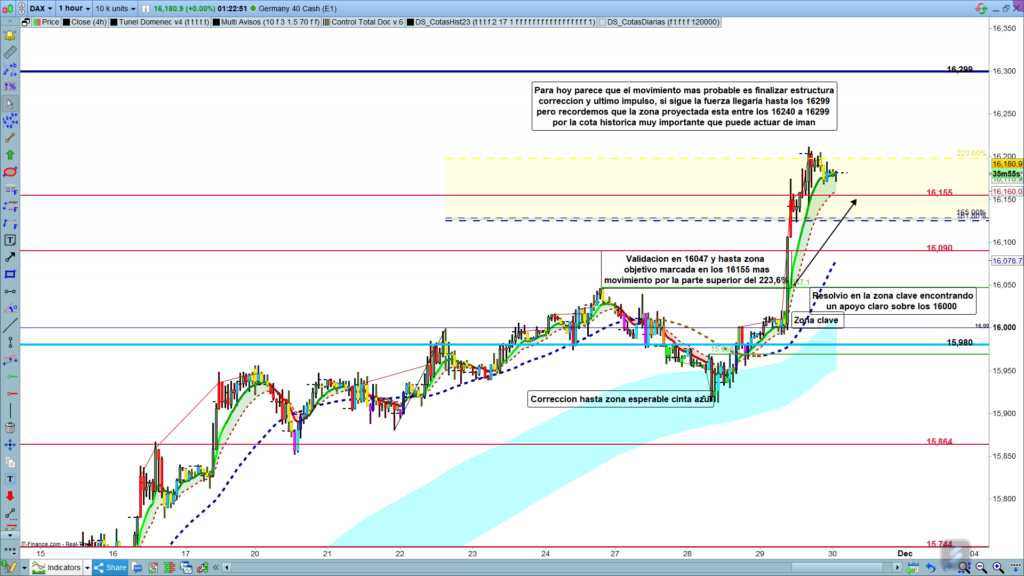Select the green up arrow drawing tool
1024x576 pixels.
tap(10, 155)
